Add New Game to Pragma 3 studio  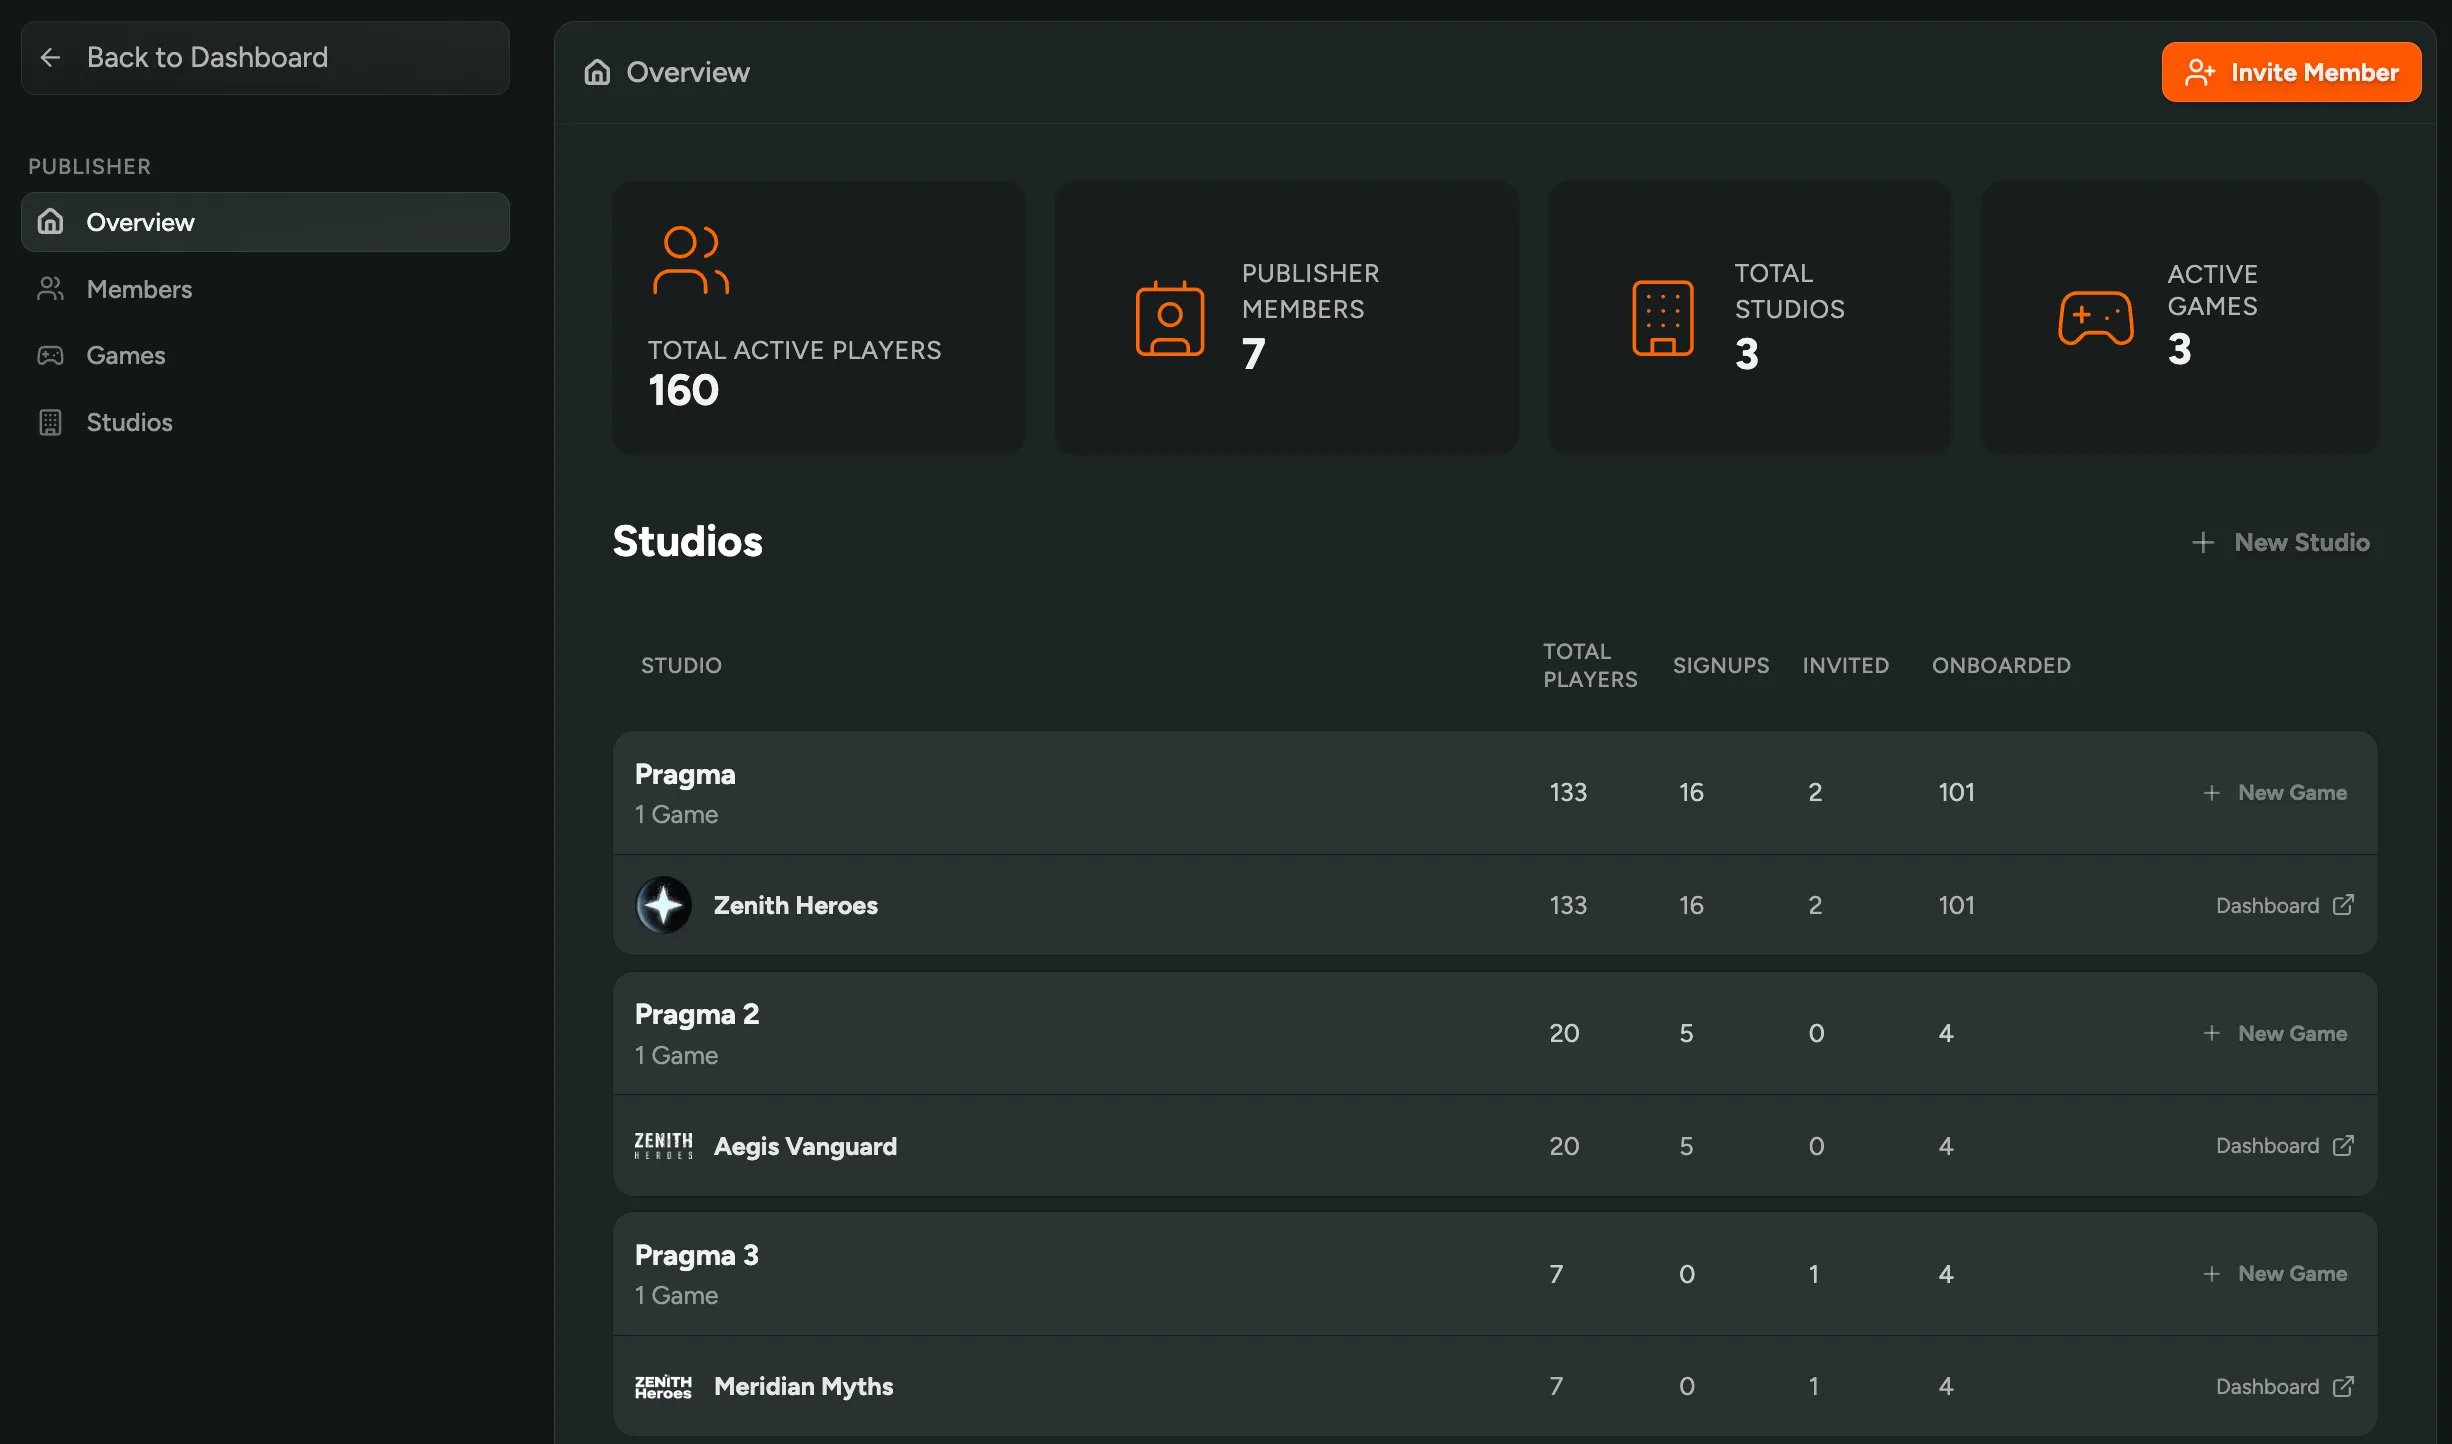tap(2275, 1274)
